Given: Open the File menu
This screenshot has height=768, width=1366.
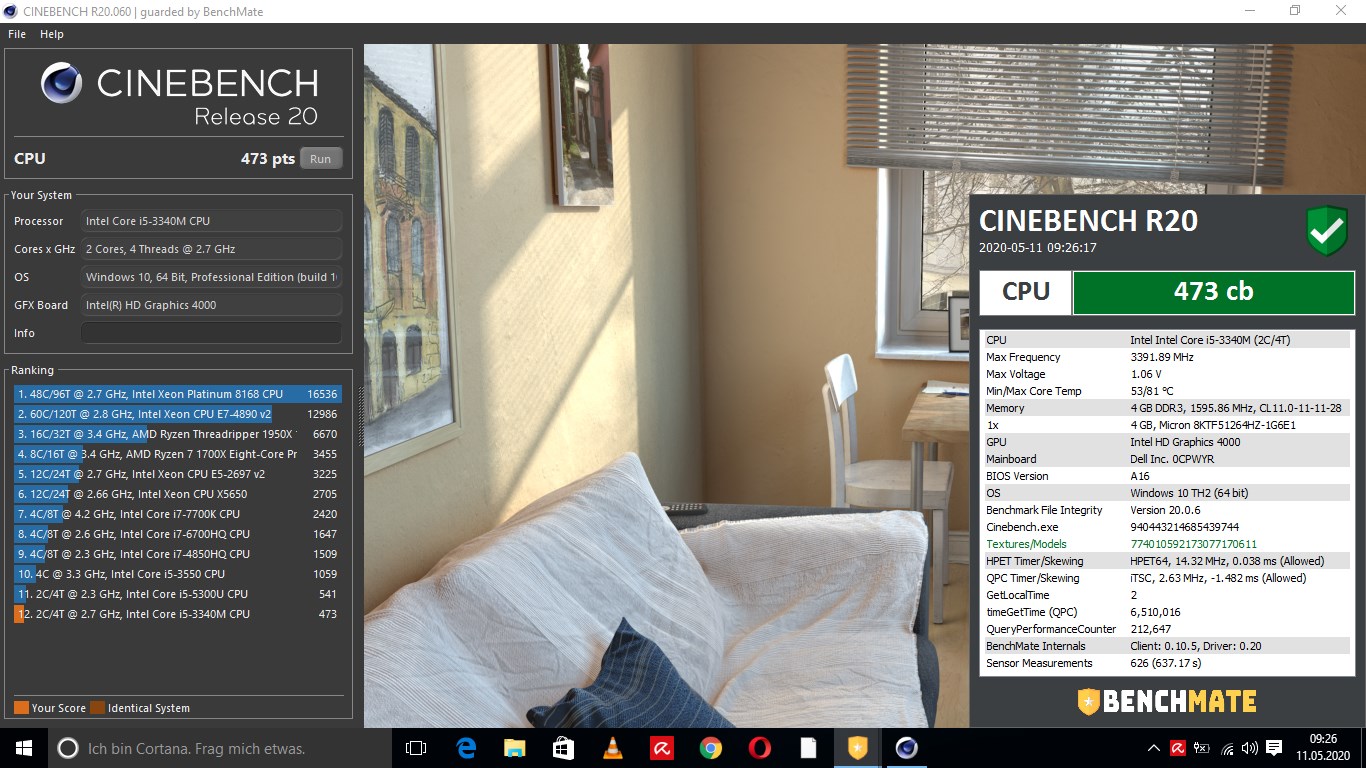Looking at the screenshot, I should (x=17, y=34).
